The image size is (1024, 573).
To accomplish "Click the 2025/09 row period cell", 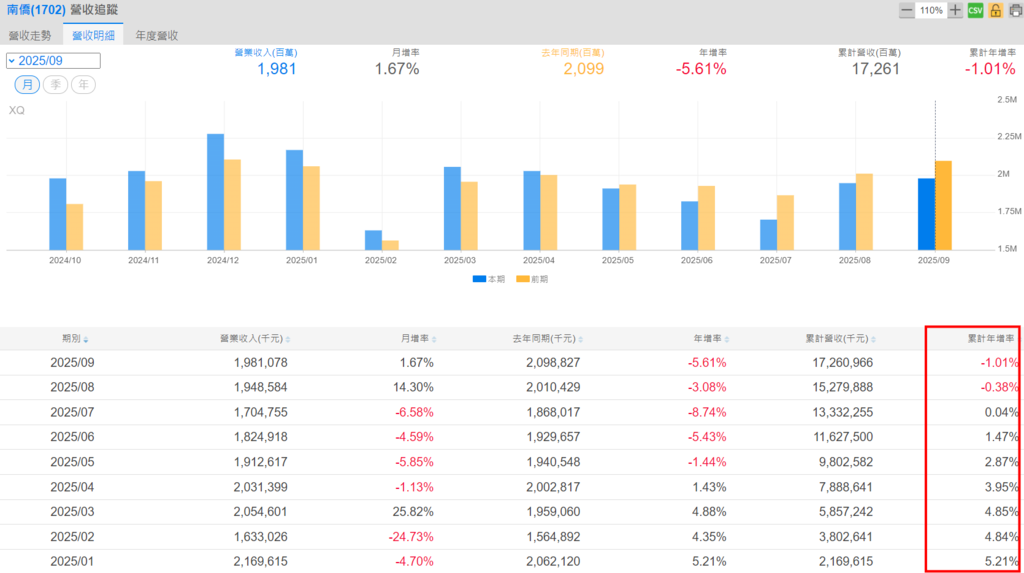I will tap(72, 363).
